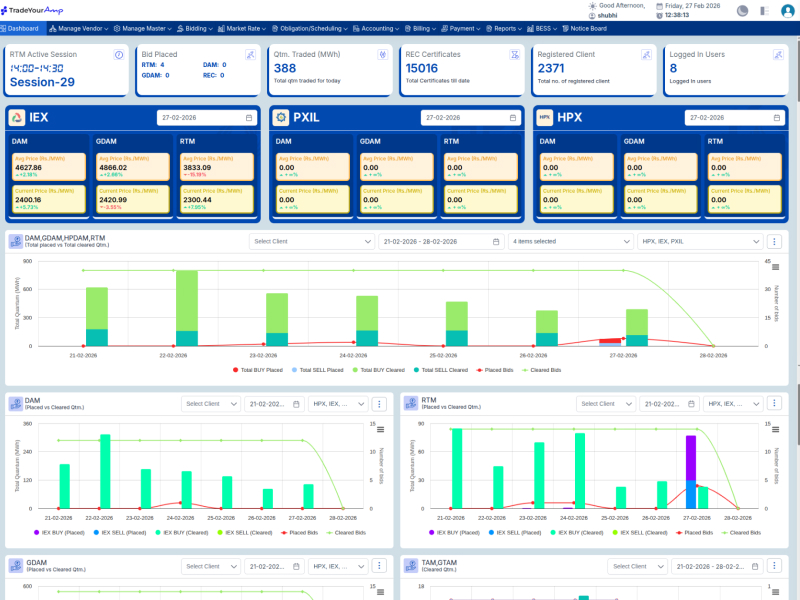Open the Payment menu
This screenshot has width=800, height=600.
[461, 29]
